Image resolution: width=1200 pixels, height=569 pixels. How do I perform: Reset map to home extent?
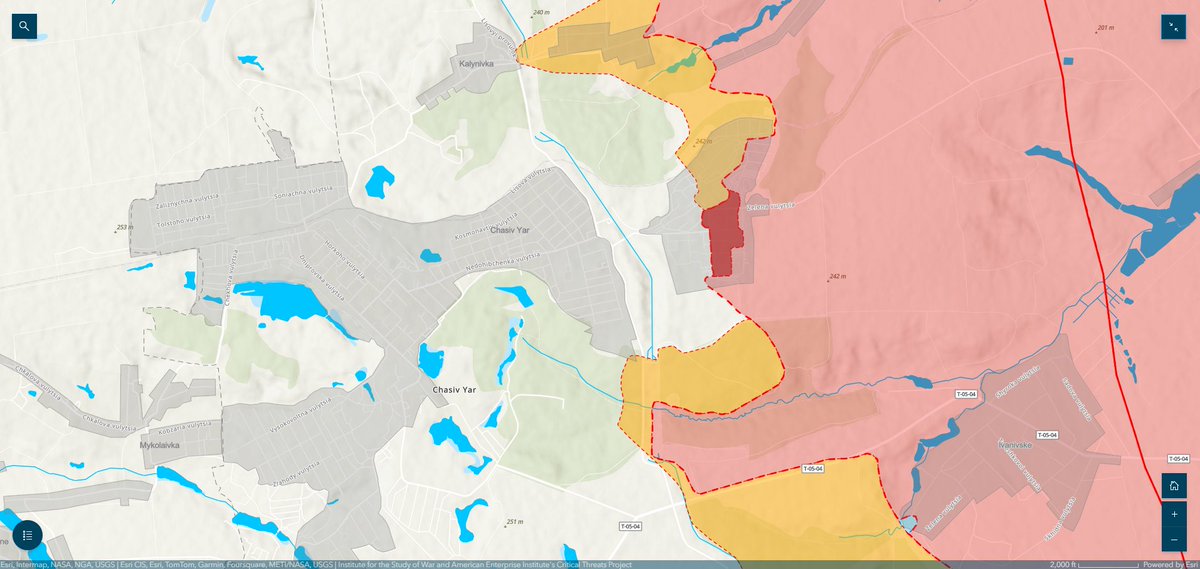1174,486
